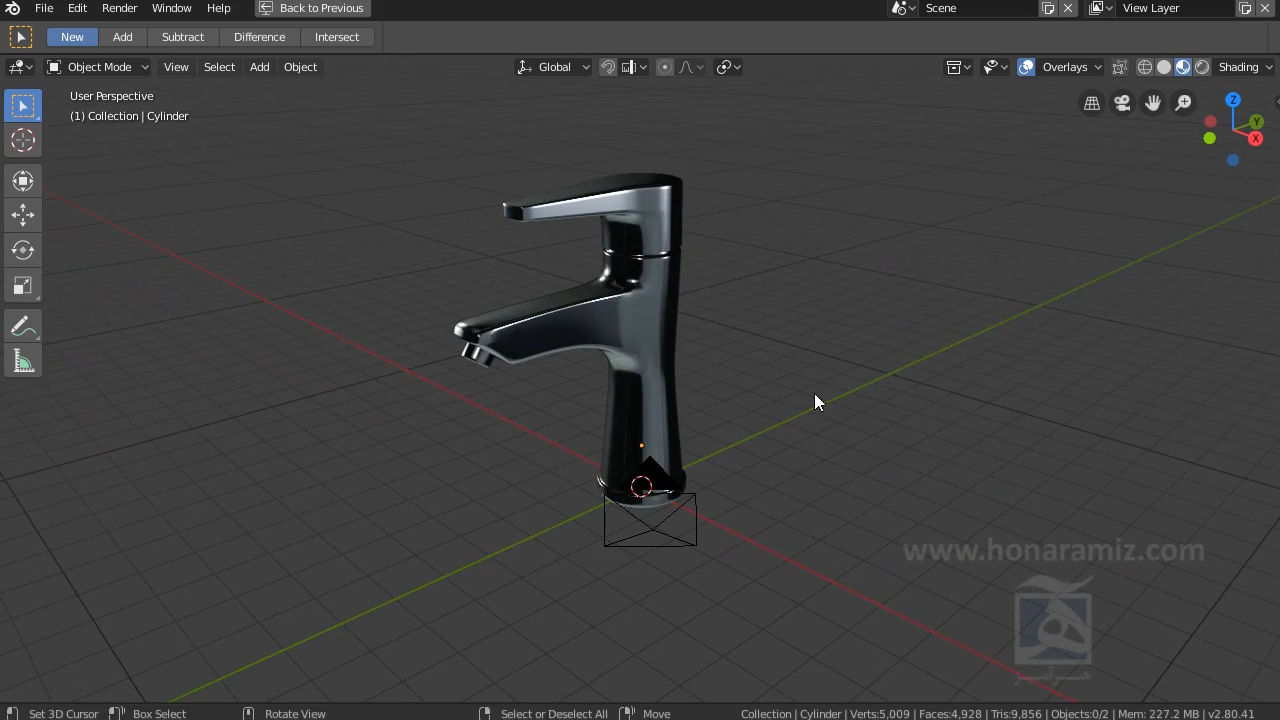This screenshot has width=1280, height=720.
Task: Open the object type visibility dropdown
Action: coord(959,67)
